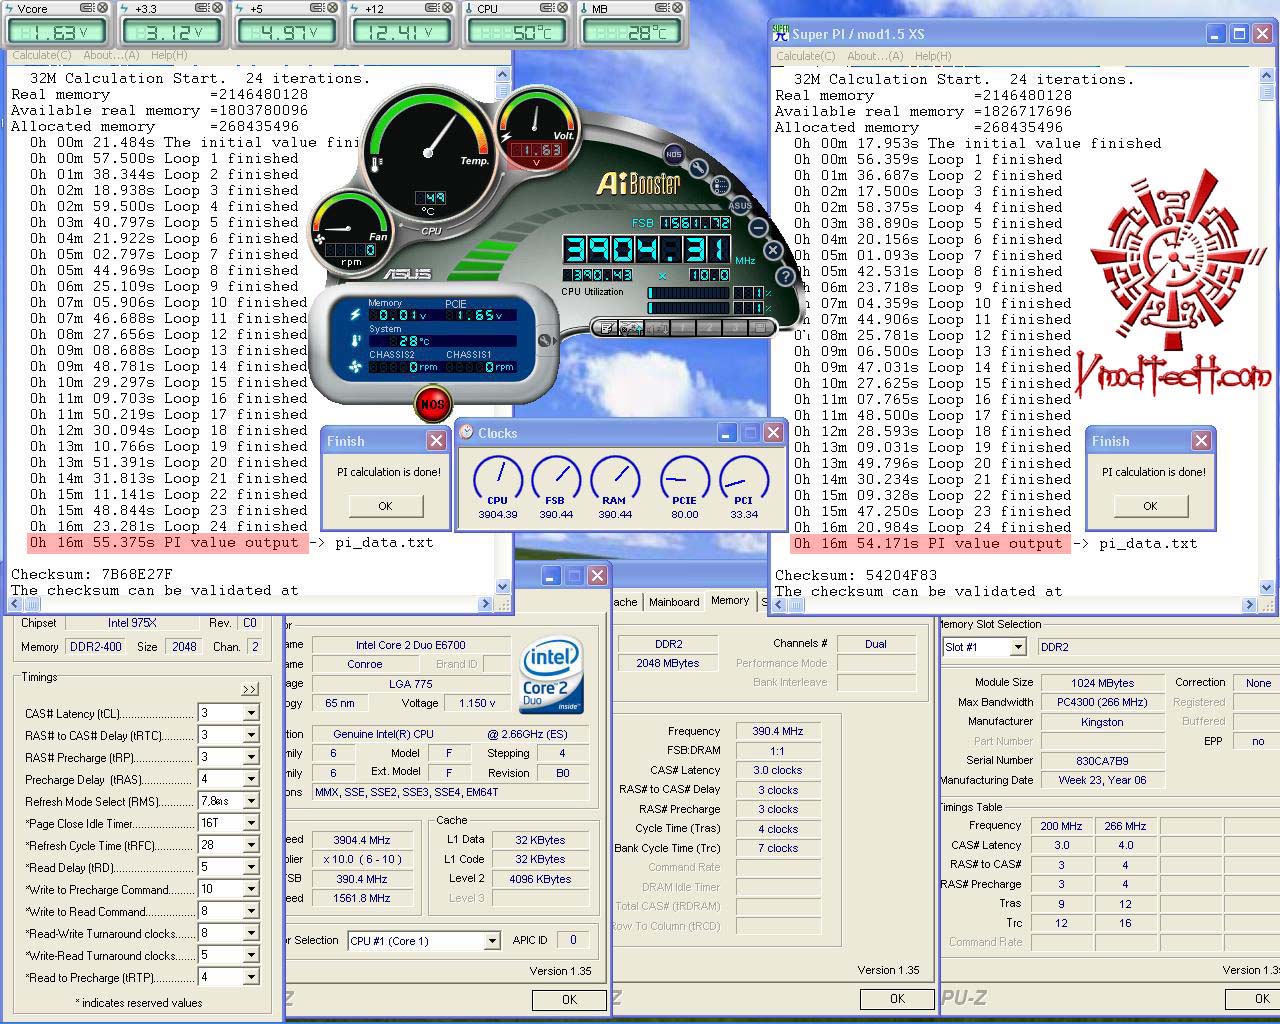Image resolution: width=1280 pixels, height=1024 pixels.
Task: Open the Slot #1 memory slot dropdown
Action: pyautogui.click(x=1017, y=647)
